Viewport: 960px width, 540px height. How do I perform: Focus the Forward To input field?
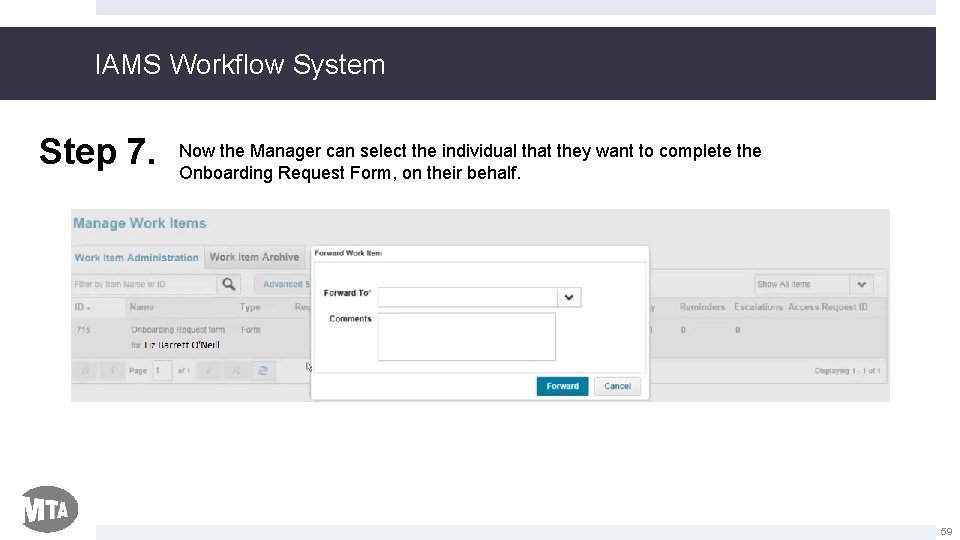click(467, 297)
